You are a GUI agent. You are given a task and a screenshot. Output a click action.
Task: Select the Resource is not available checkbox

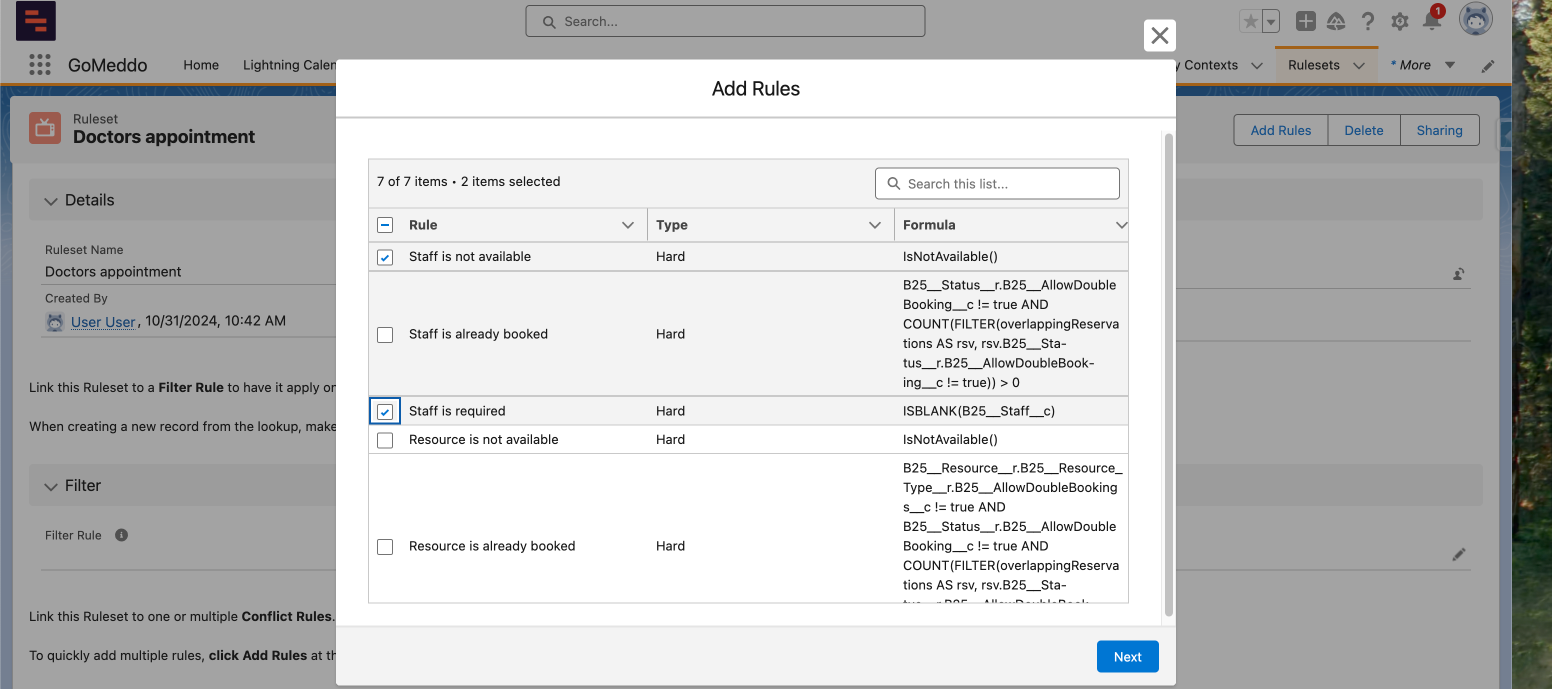coord(385,440)
